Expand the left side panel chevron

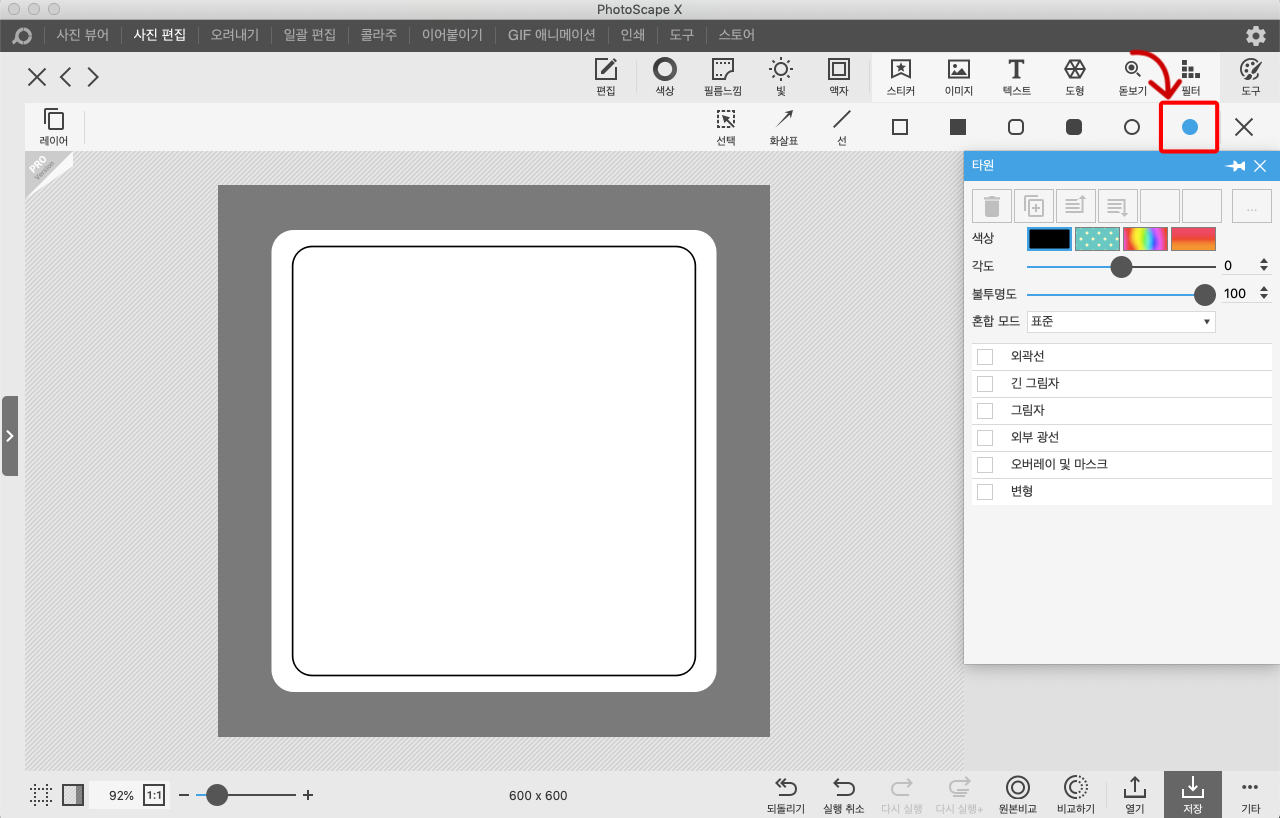point(9,436)
